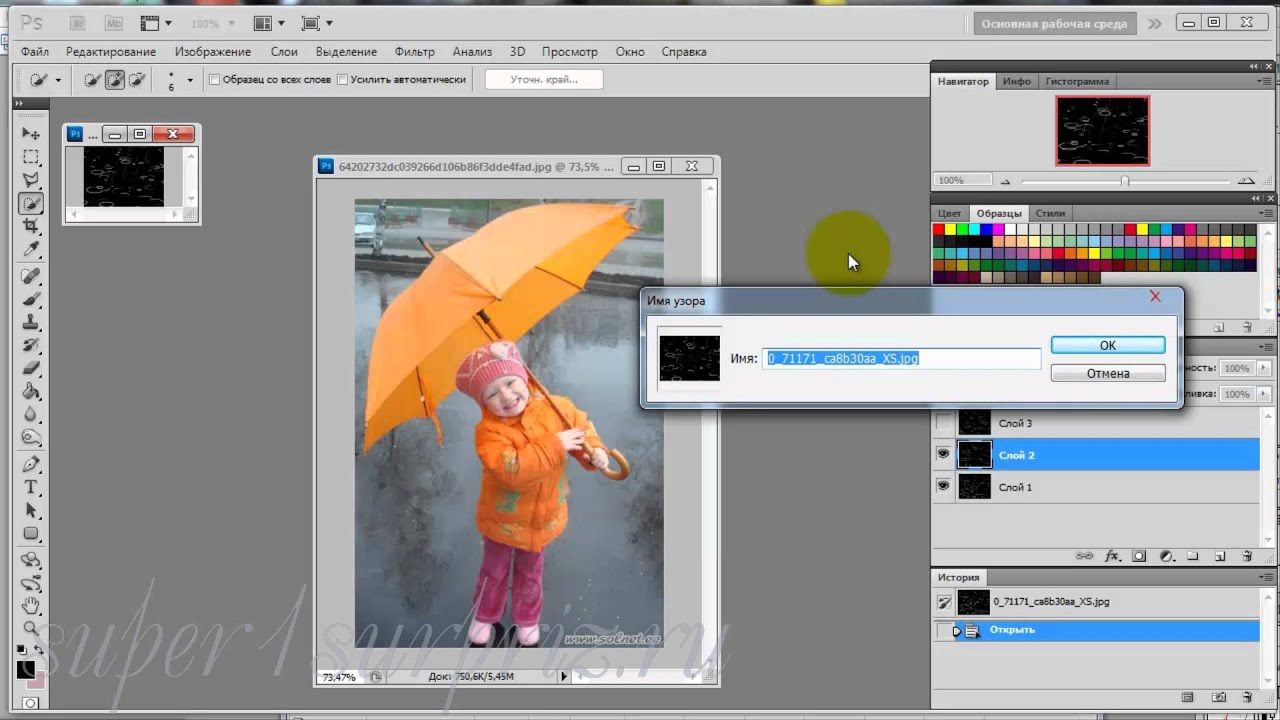Enable 'Усилить автоматически' checkbox
Viewport: 1280px width, 720px height.
(342, 80)
